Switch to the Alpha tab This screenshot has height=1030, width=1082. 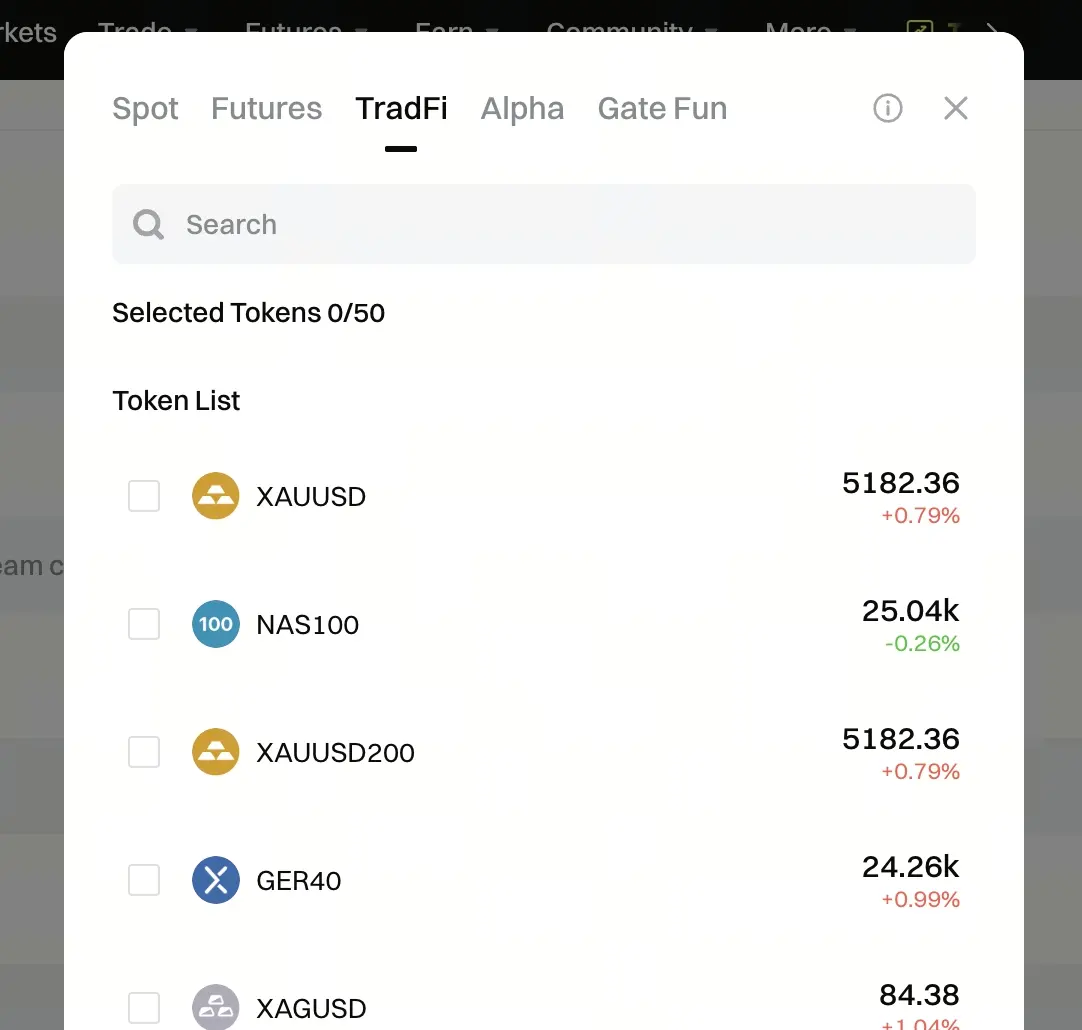click(522, 108)
